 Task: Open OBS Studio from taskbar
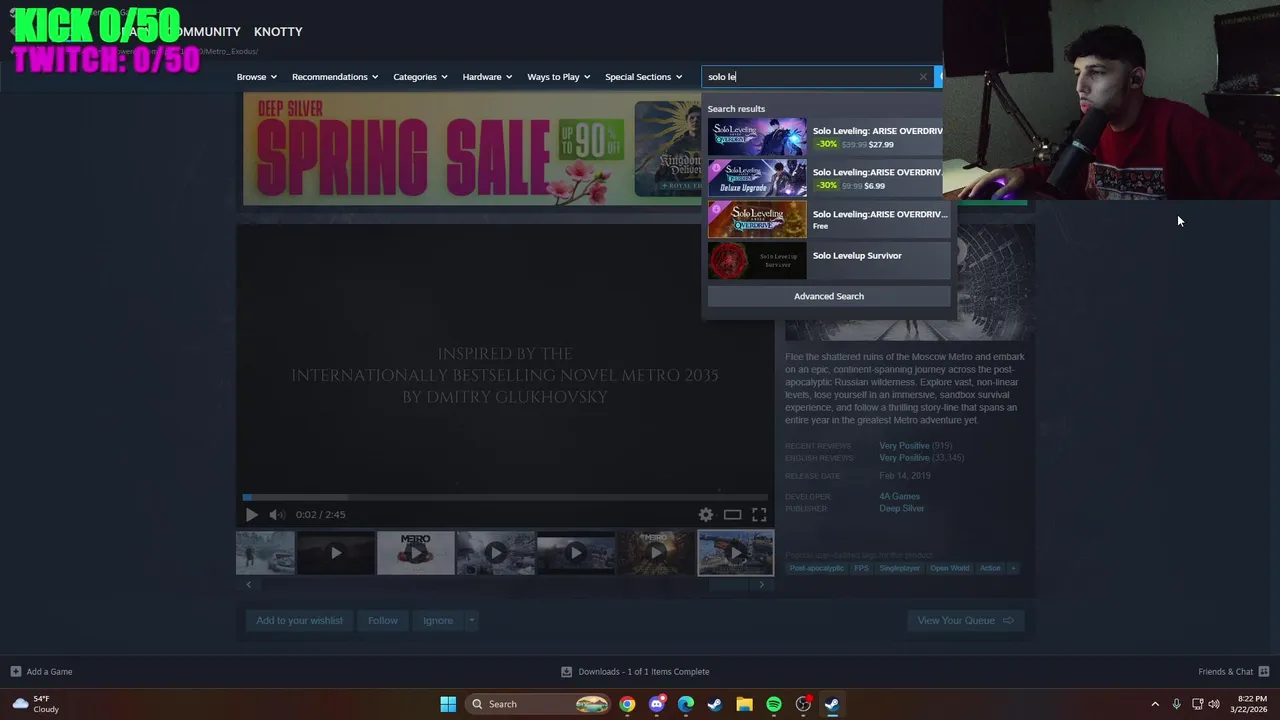[x=803, y=704]
